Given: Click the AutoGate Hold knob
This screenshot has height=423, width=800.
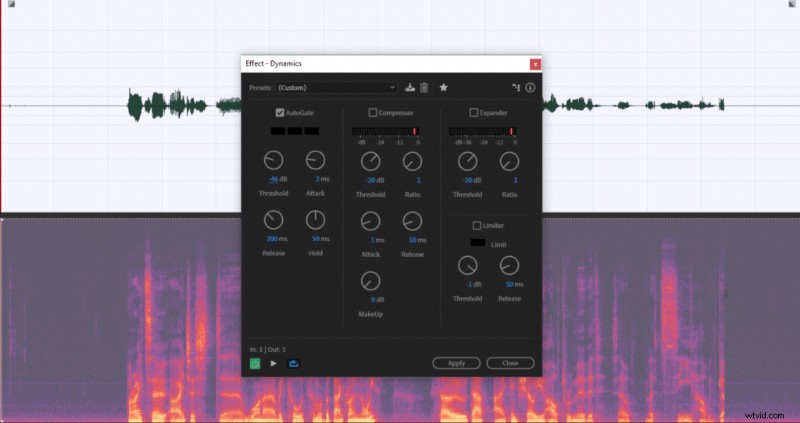Looking at the screenshot, I should tap(315, 220).
